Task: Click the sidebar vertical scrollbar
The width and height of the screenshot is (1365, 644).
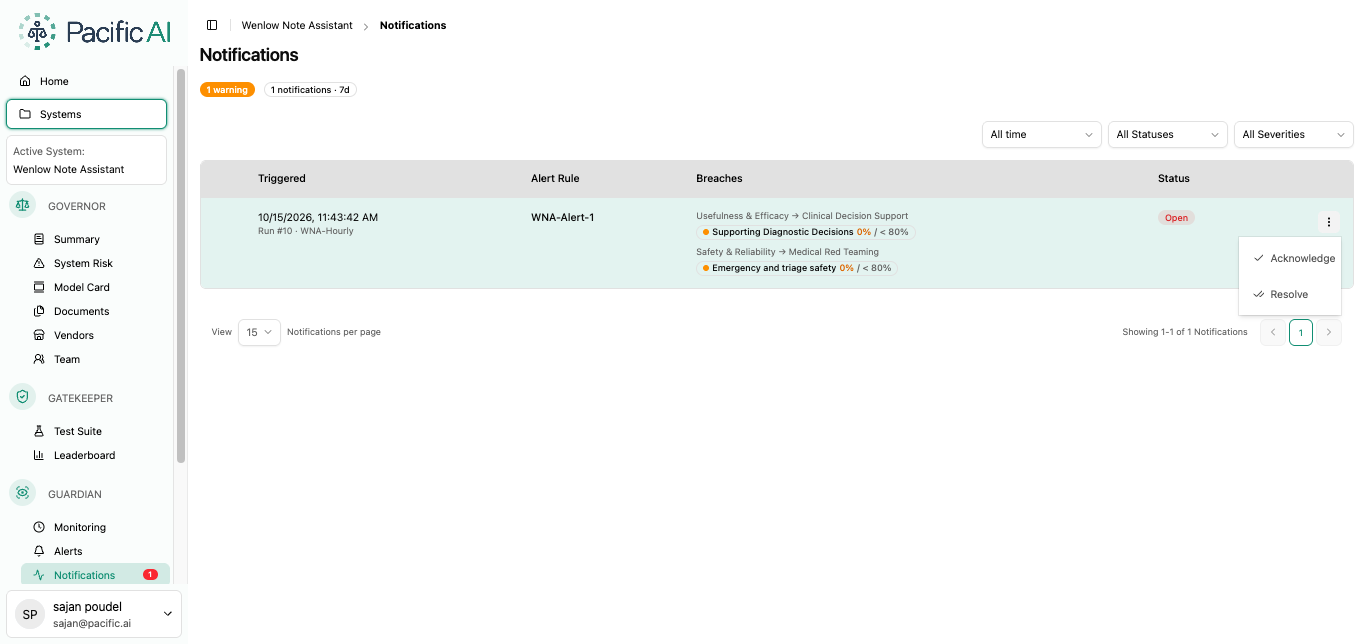Action: 181,265
